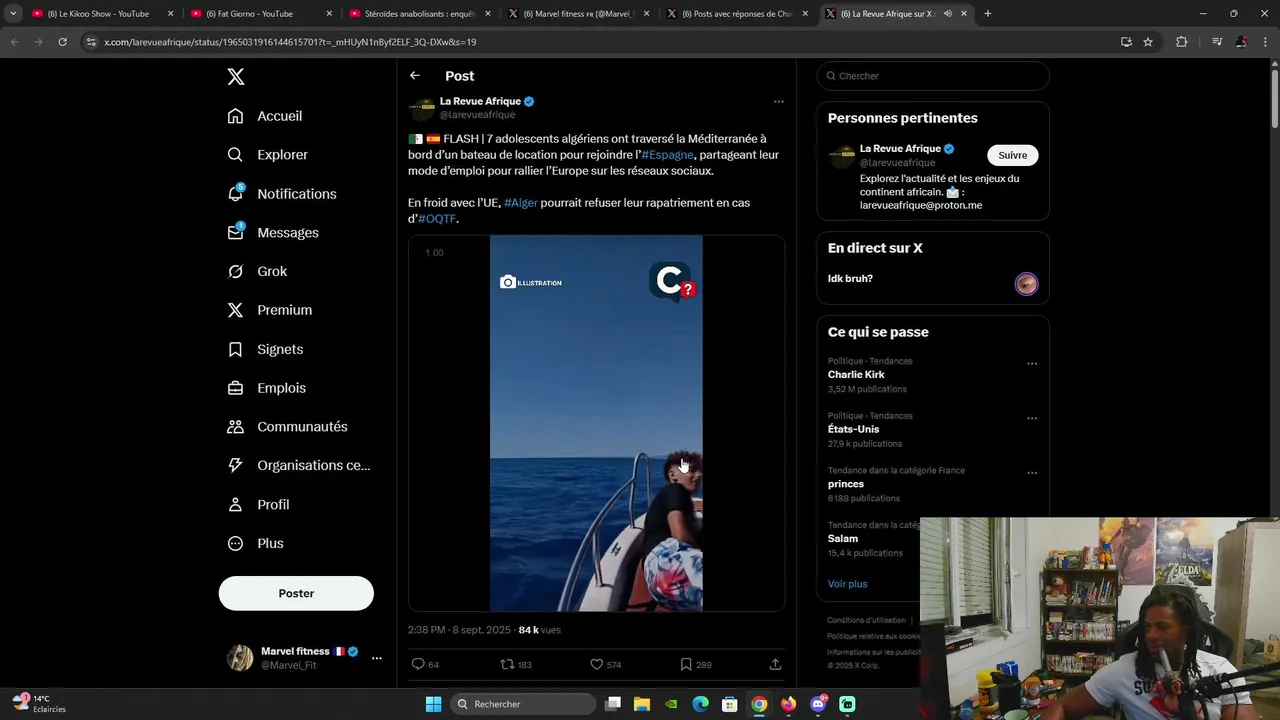This screenshot has height=720, width=1280.
Task: Open Salam trend
Action: coord(843,538)
